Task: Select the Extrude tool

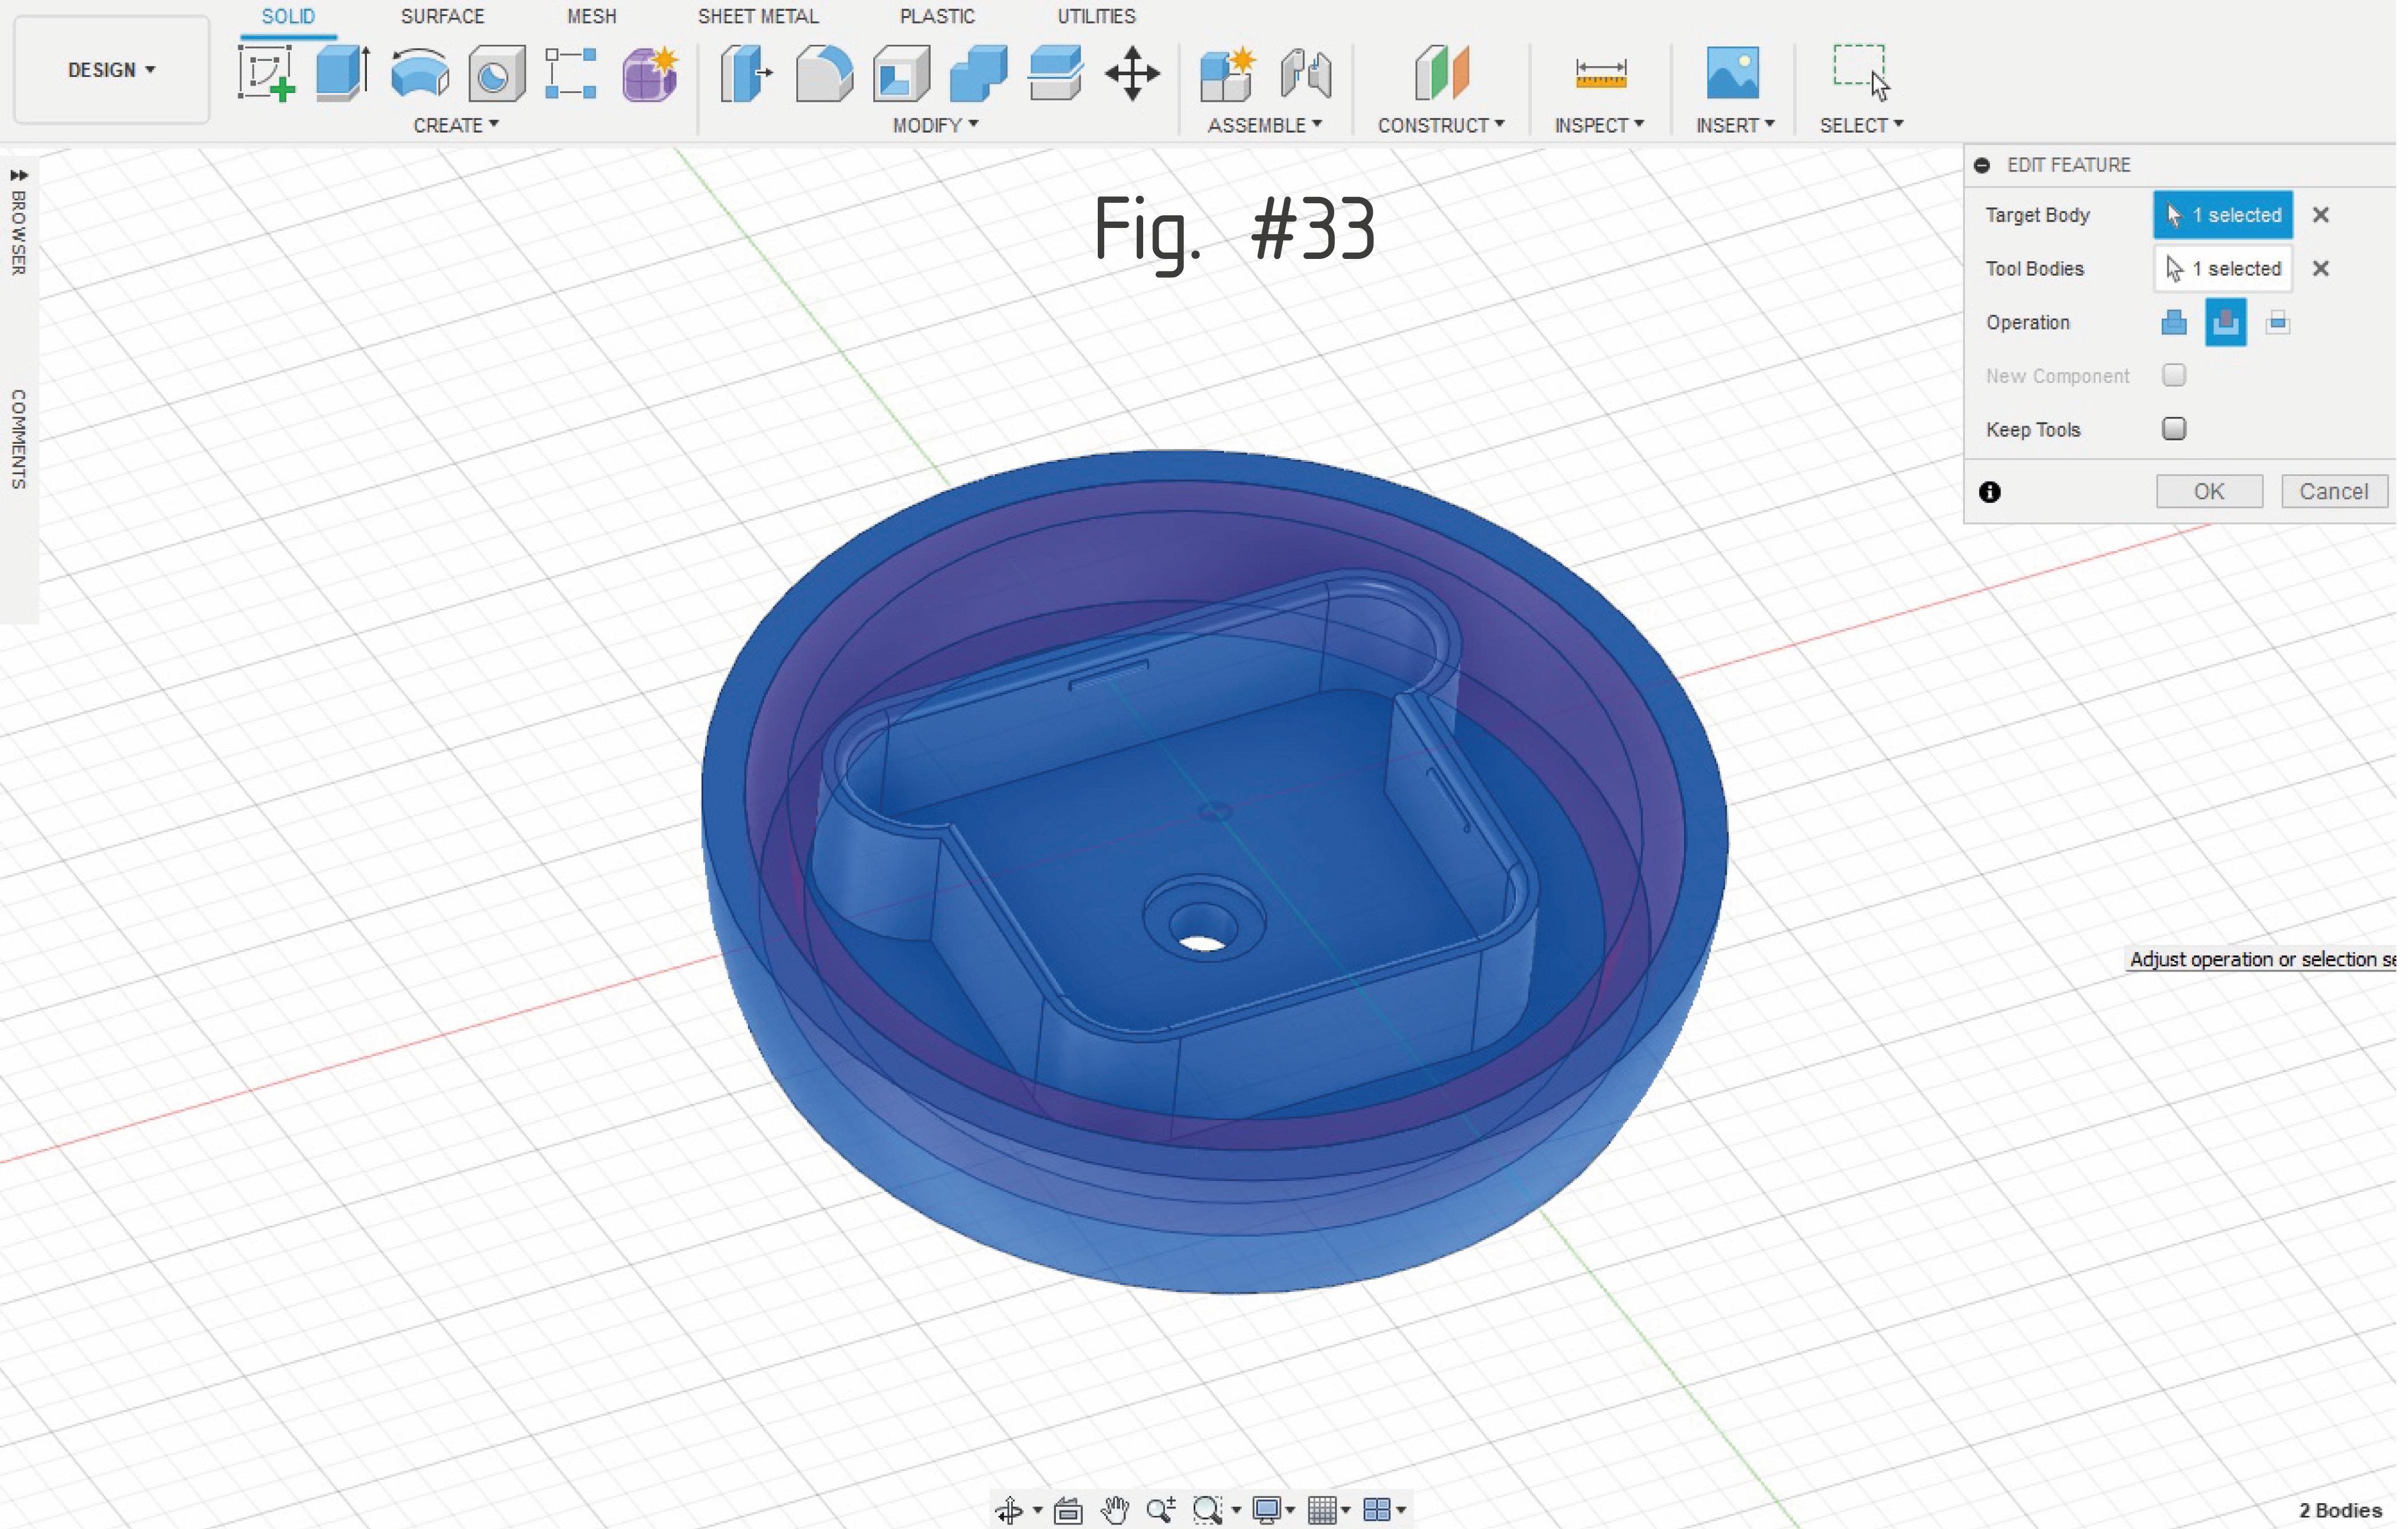Action: [x=342, y=73]
